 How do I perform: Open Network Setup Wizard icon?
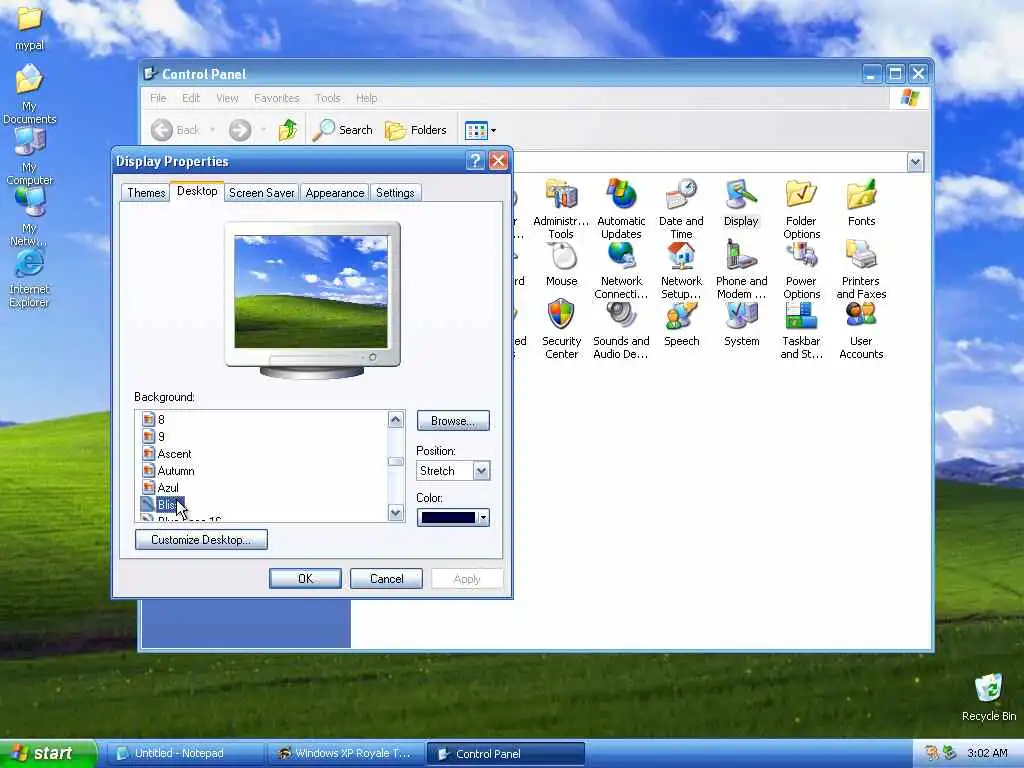pyautogui.click(x=681, y=270)
